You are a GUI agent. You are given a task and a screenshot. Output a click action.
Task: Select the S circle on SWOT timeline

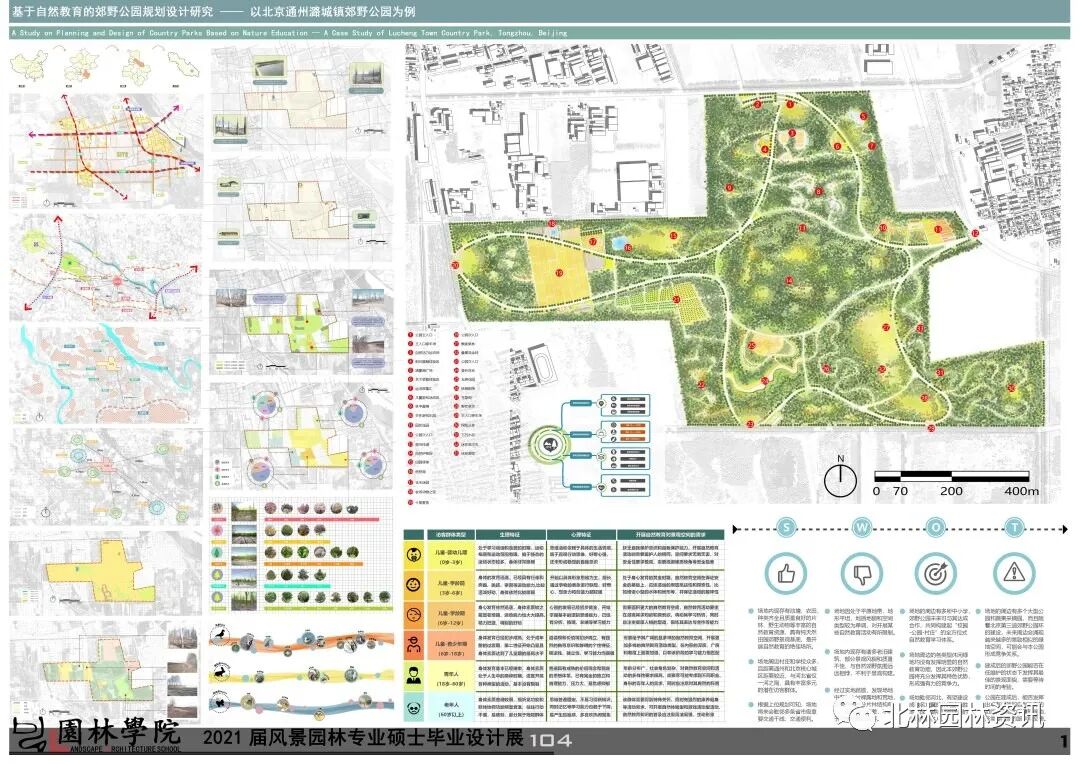tap(786, 528)
